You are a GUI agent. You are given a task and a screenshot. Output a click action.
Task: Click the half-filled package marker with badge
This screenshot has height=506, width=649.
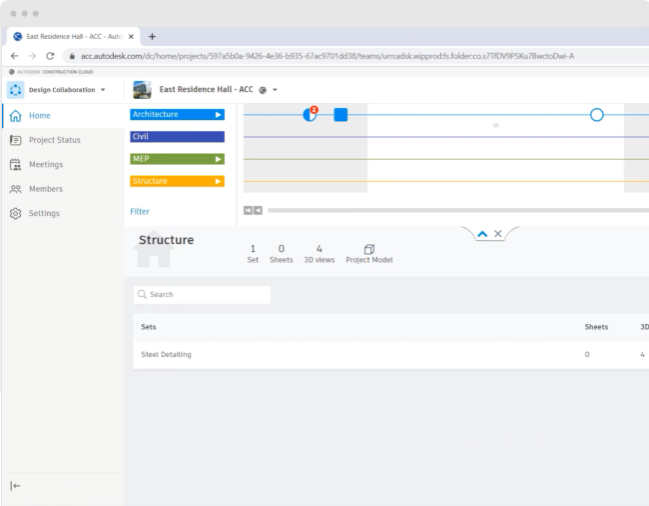pos(310,115)
